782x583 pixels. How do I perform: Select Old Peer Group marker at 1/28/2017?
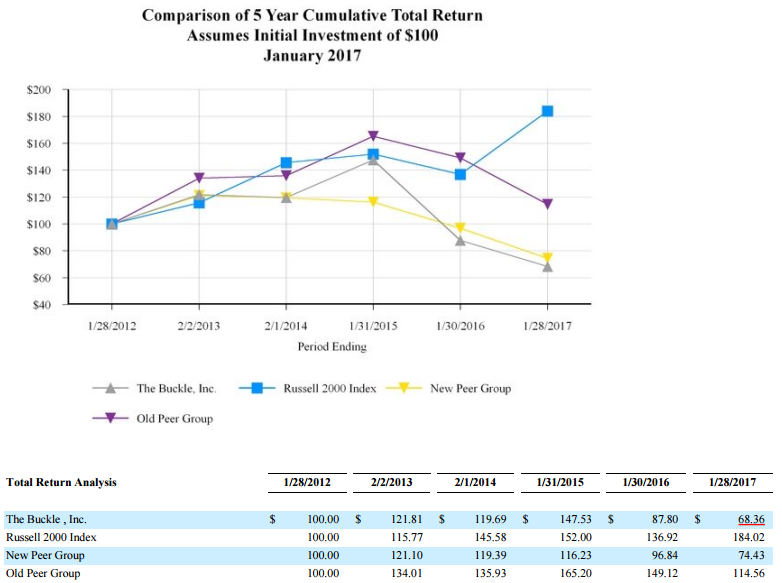click(x=547, y=204)
